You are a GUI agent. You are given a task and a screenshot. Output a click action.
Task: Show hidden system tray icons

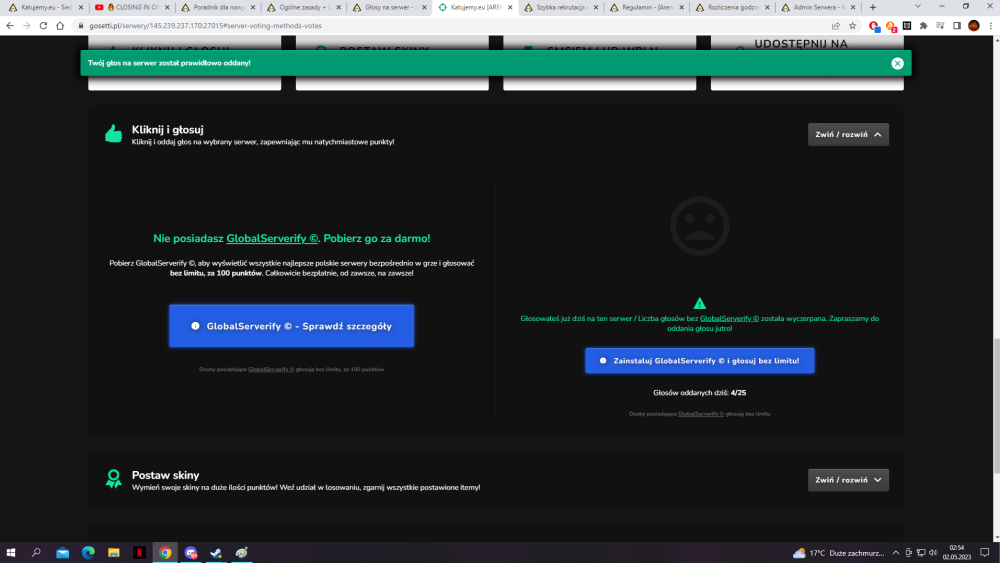(x=895, y=553)
